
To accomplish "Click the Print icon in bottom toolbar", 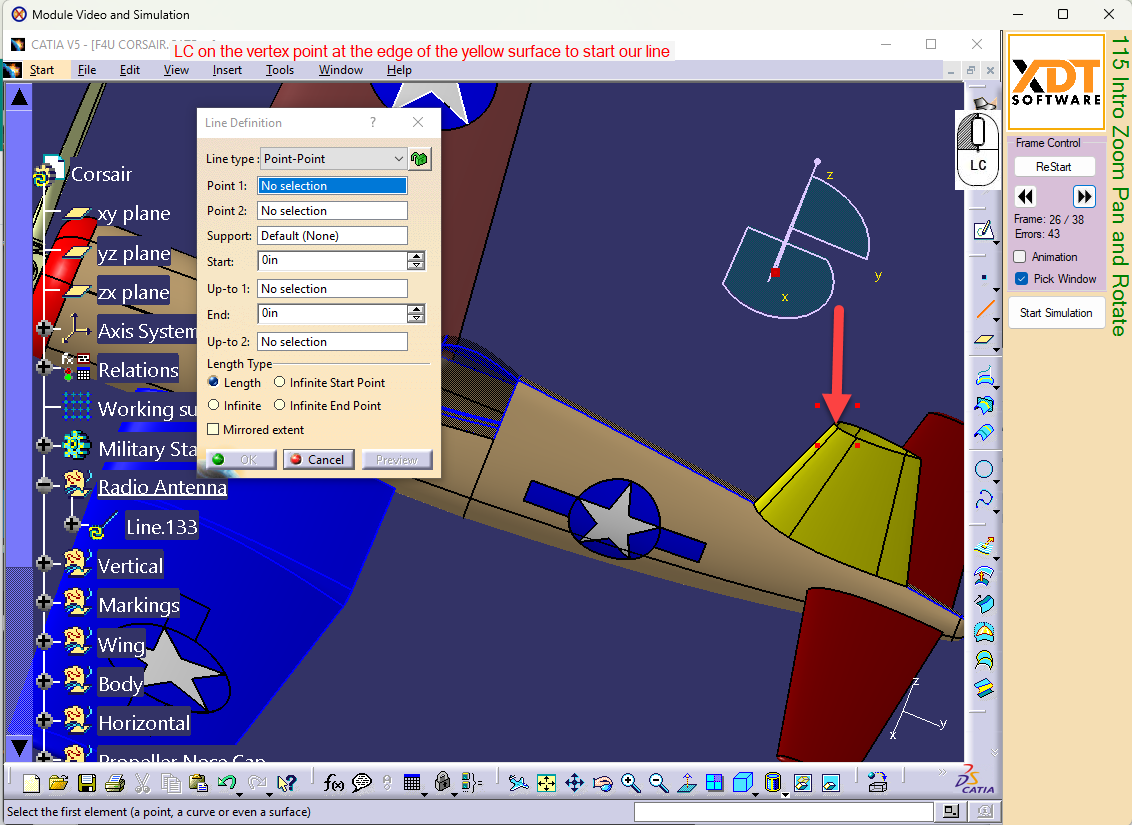I will click(x=114, y=783).
